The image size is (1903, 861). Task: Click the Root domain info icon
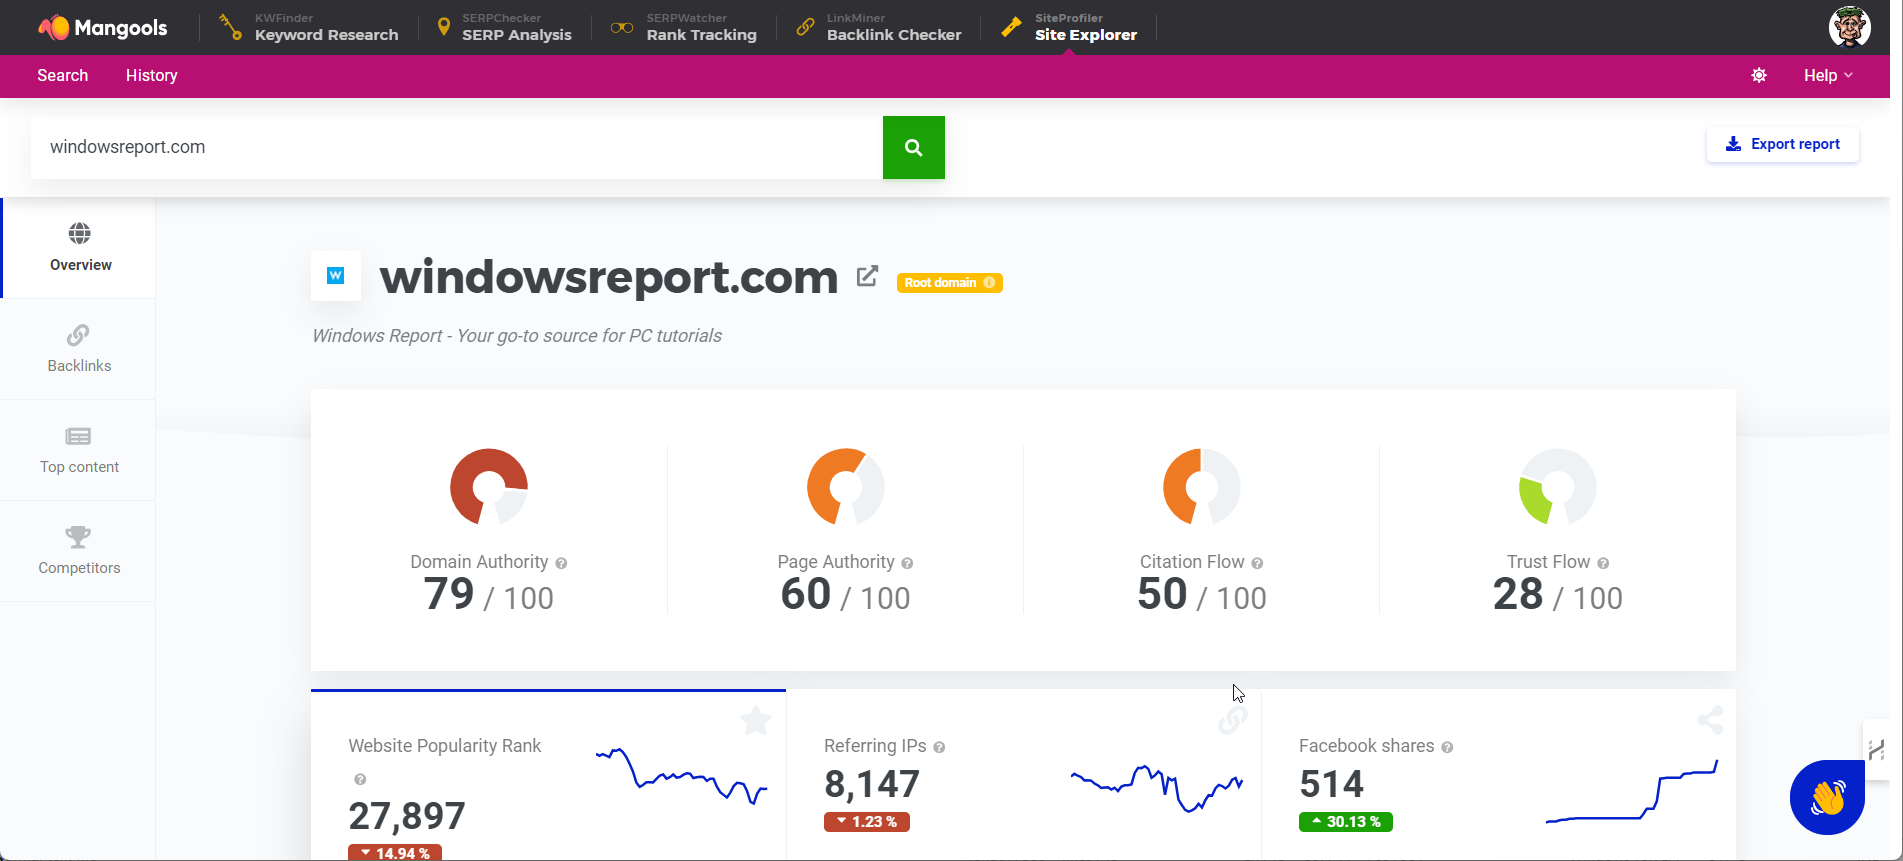pyautogui.click(x=989, y=283)
